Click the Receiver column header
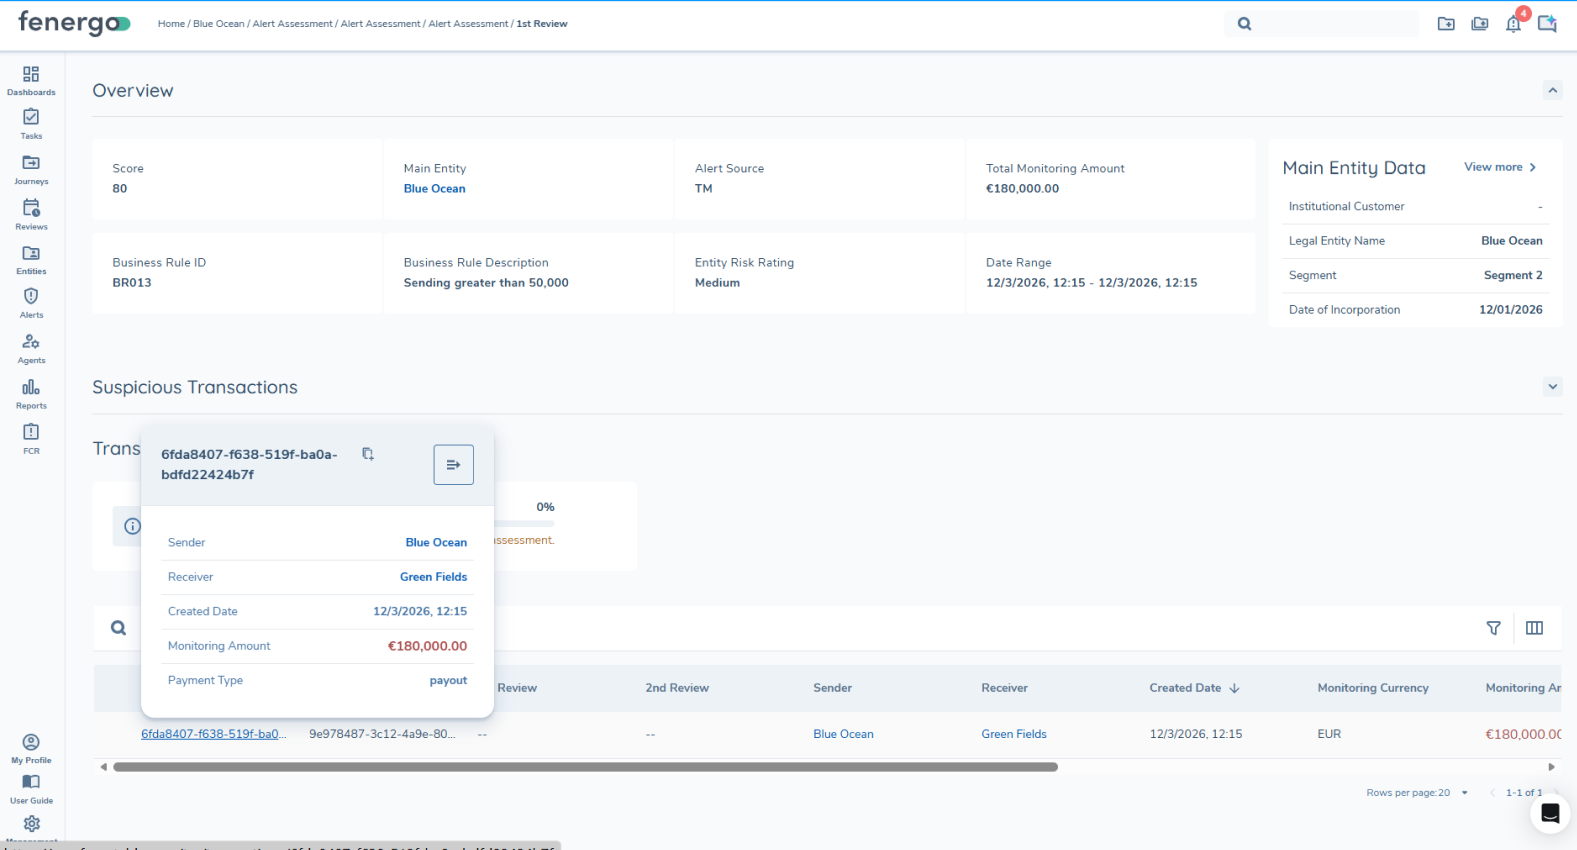1577x850 pixels. coord(1004,688)
